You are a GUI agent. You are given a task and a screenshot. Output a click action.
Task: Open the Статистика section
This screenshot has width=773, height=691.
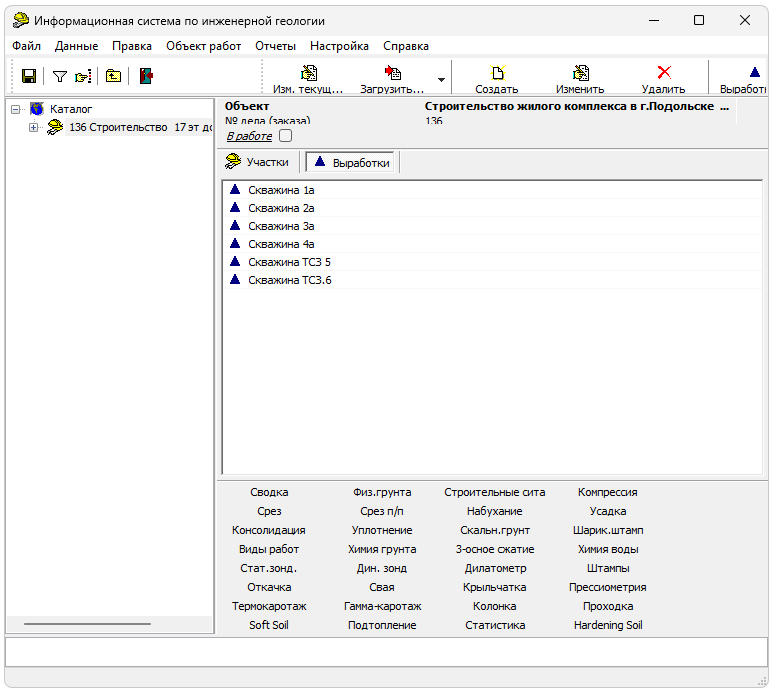pyautogui.click(x=495, y=625)
